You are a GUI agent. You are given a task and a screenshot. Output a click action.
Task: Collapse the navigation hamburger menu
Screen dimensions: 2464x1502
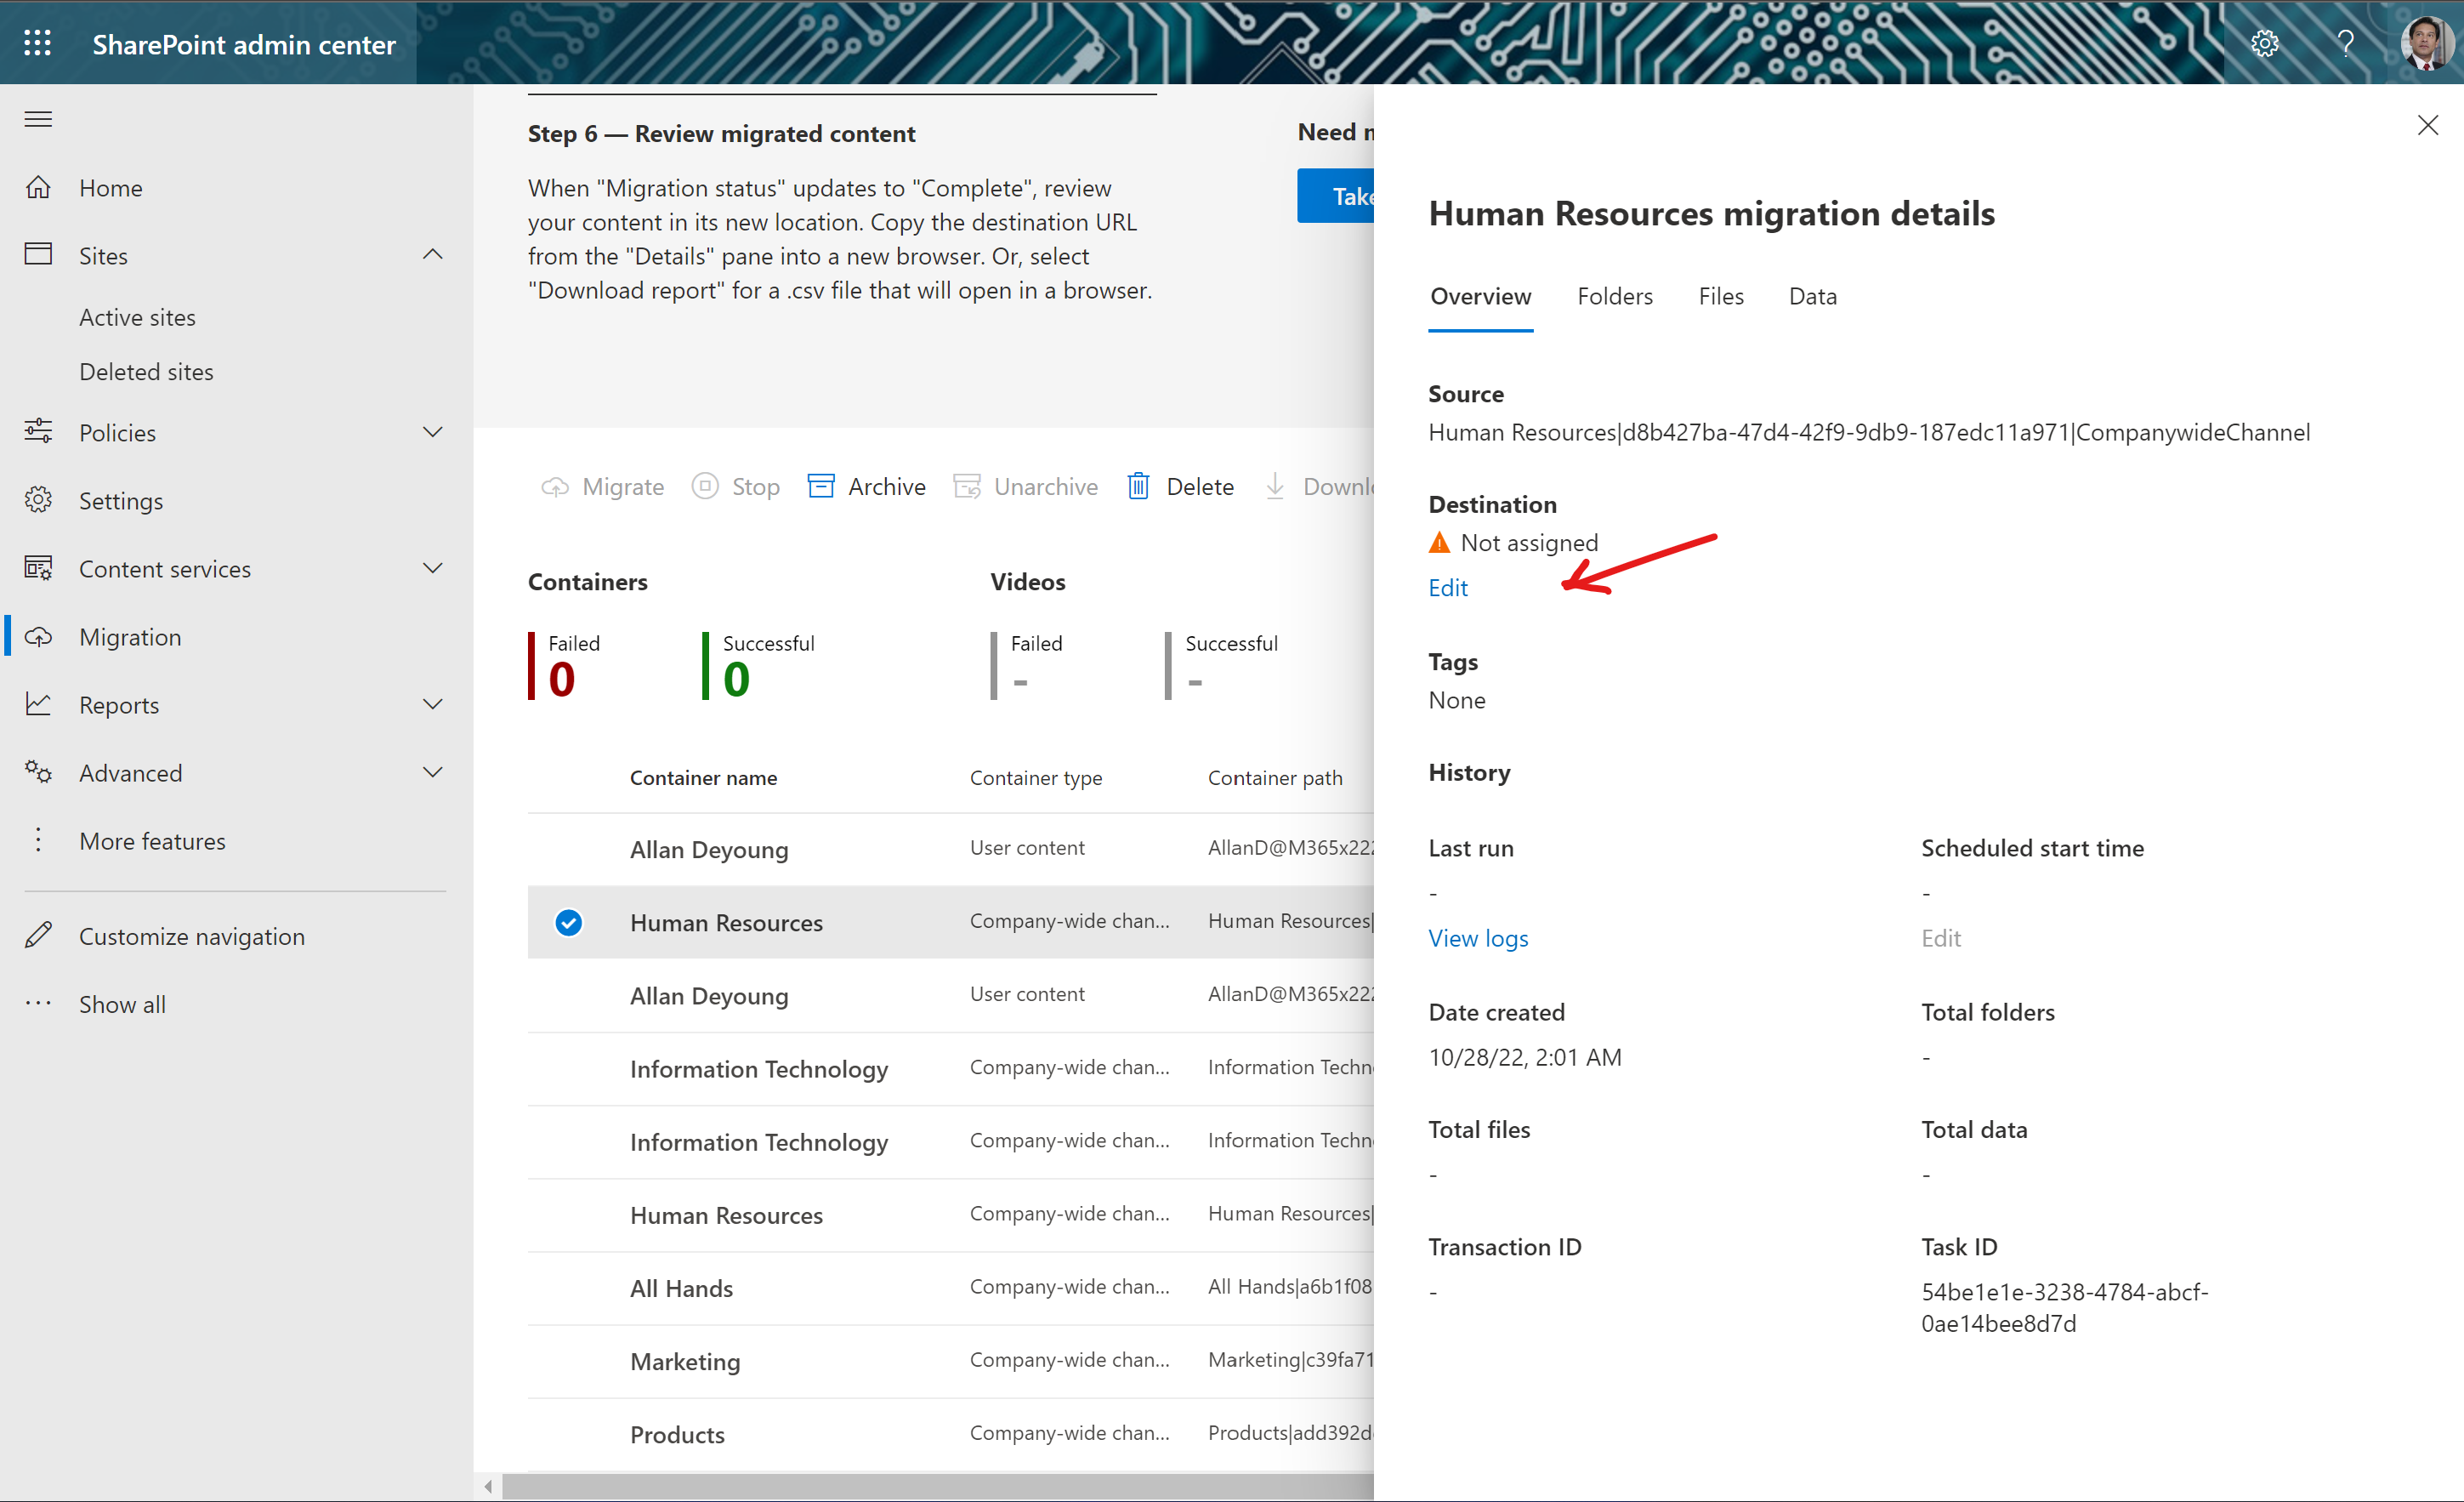click(x=38, y=120)
